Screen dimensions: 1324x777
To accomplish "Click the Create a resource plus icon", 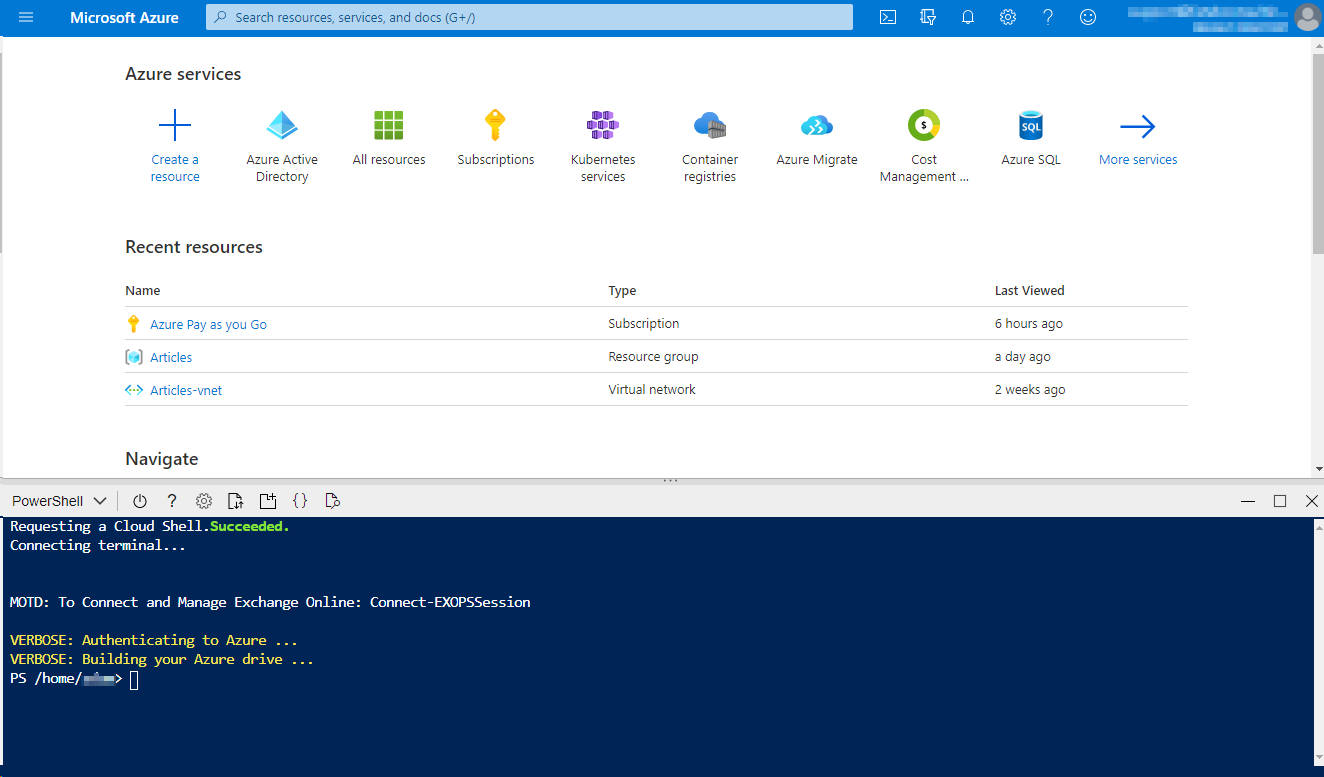I will point(175,126).
